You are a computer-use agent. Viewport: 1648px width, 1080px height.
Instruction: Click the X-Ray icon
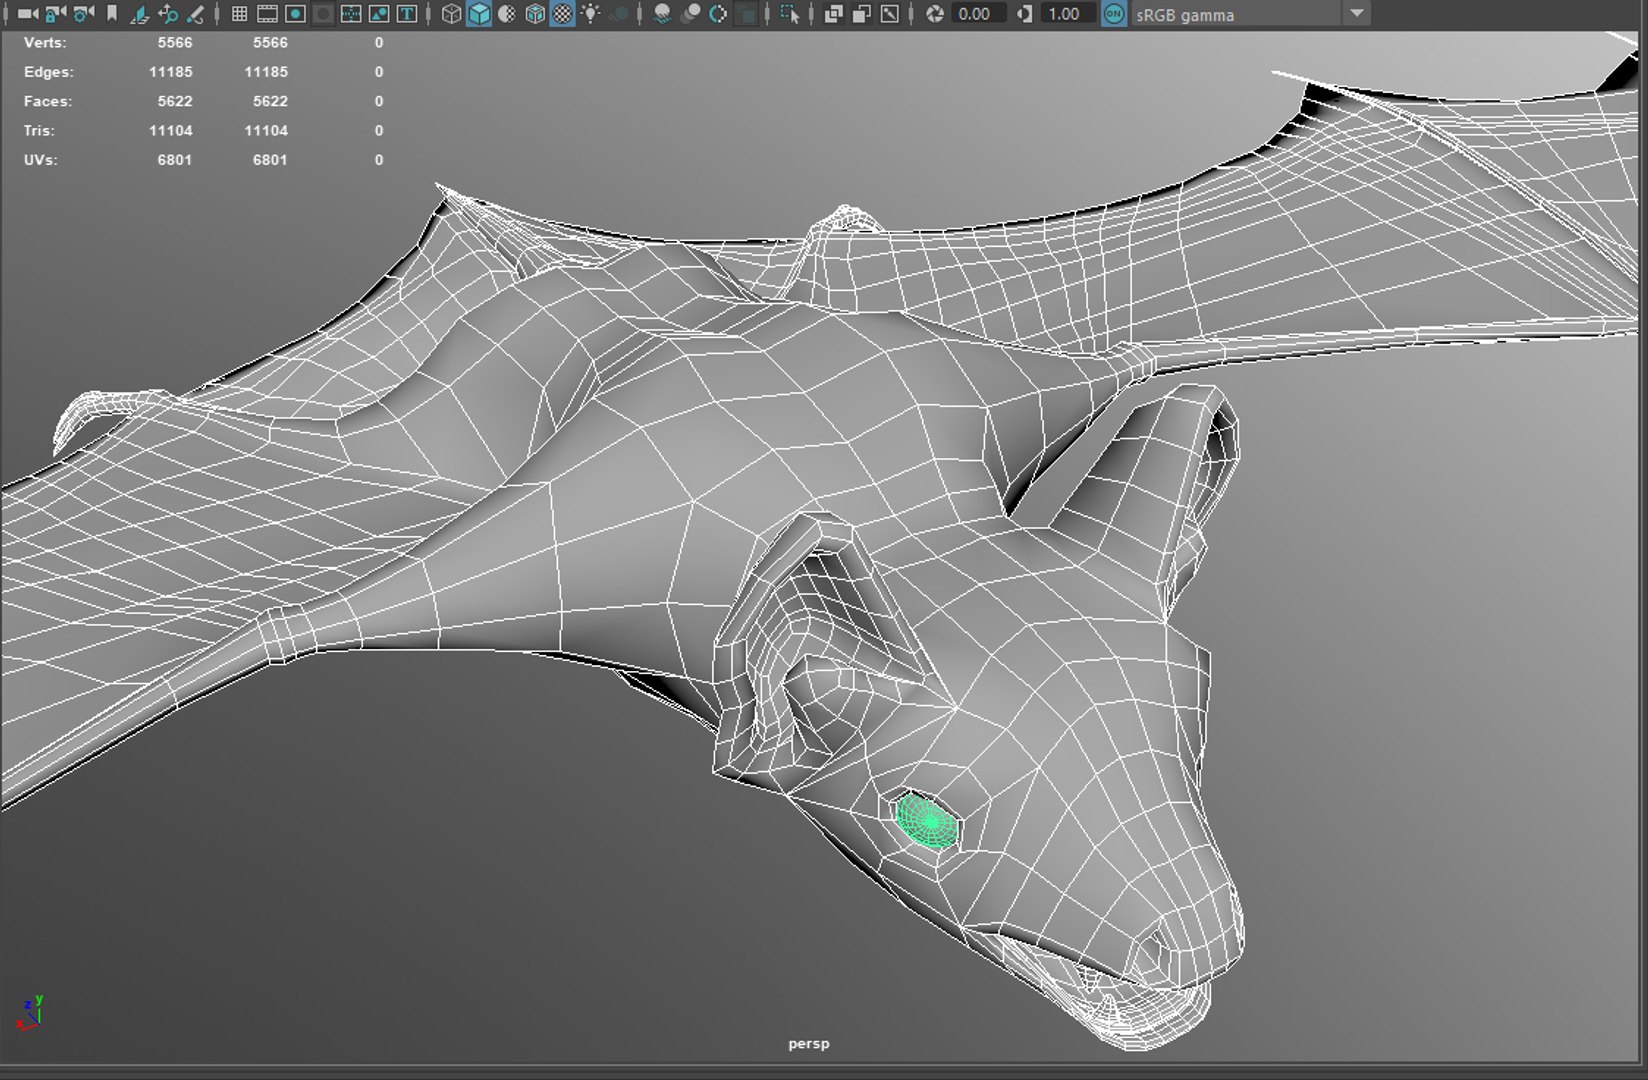(x=833, y=14)
